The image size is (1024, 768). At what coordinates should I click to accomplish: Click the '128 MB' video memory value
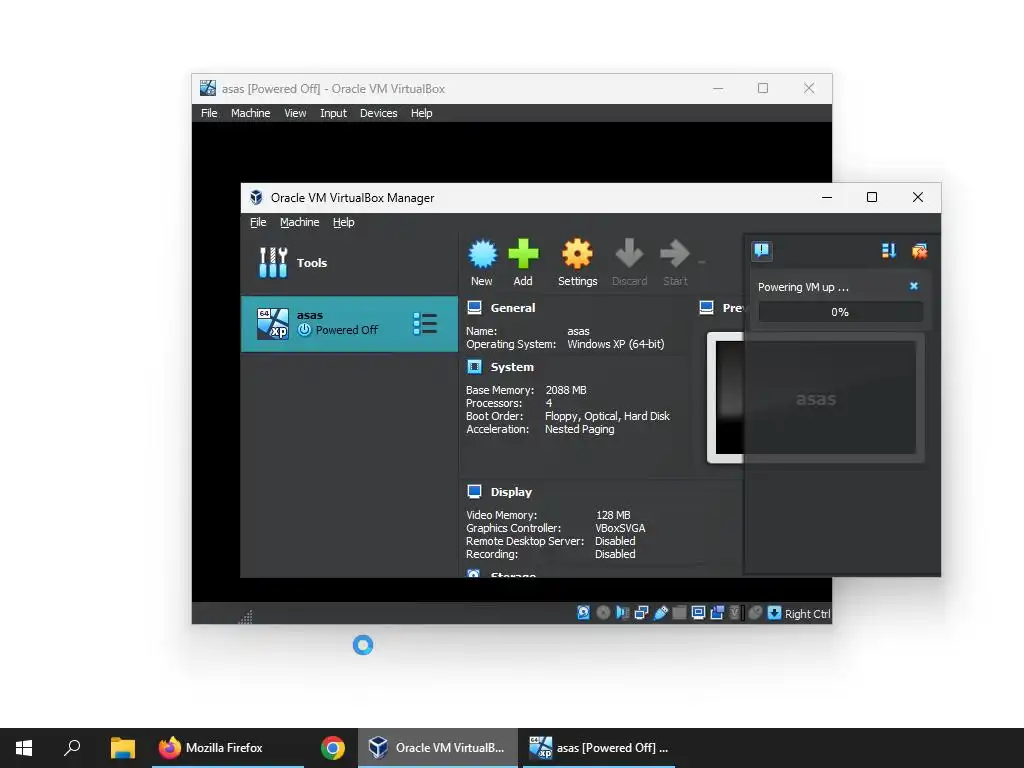pyautogui.click(x=613, y=515)
